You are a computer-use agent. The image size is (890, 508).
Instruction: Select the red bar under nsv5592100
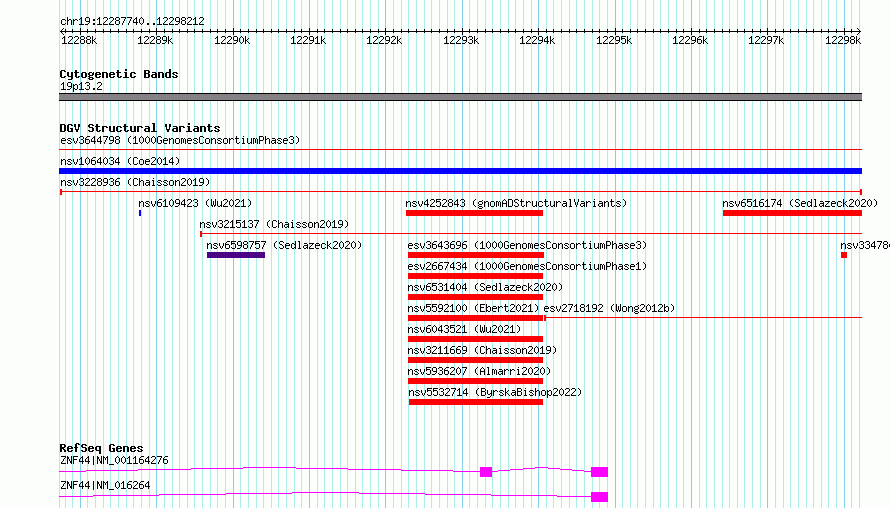[x=476, y=318]
